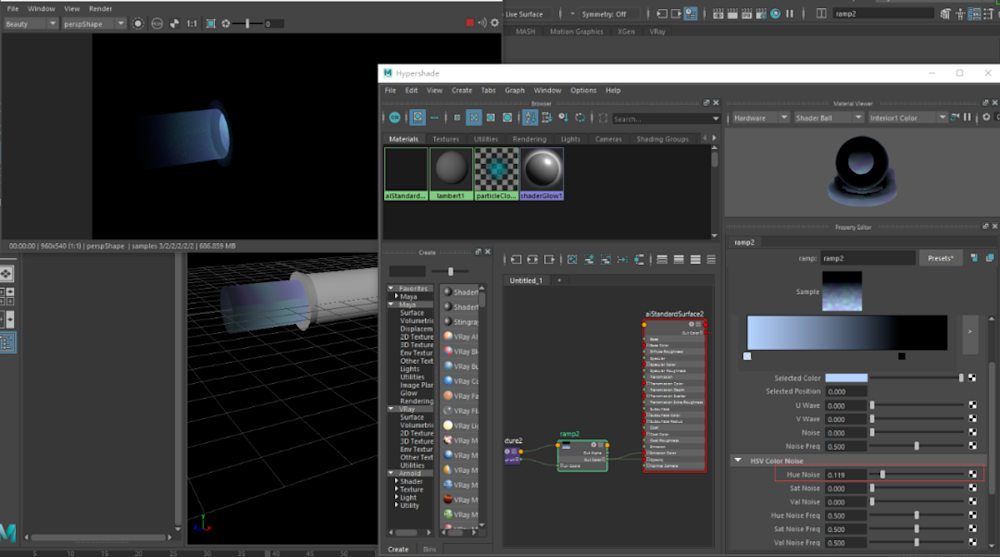This screenshot has width=1000, height=557.
Task: Switch to the Textures tab
Action: tap(446, 139)
